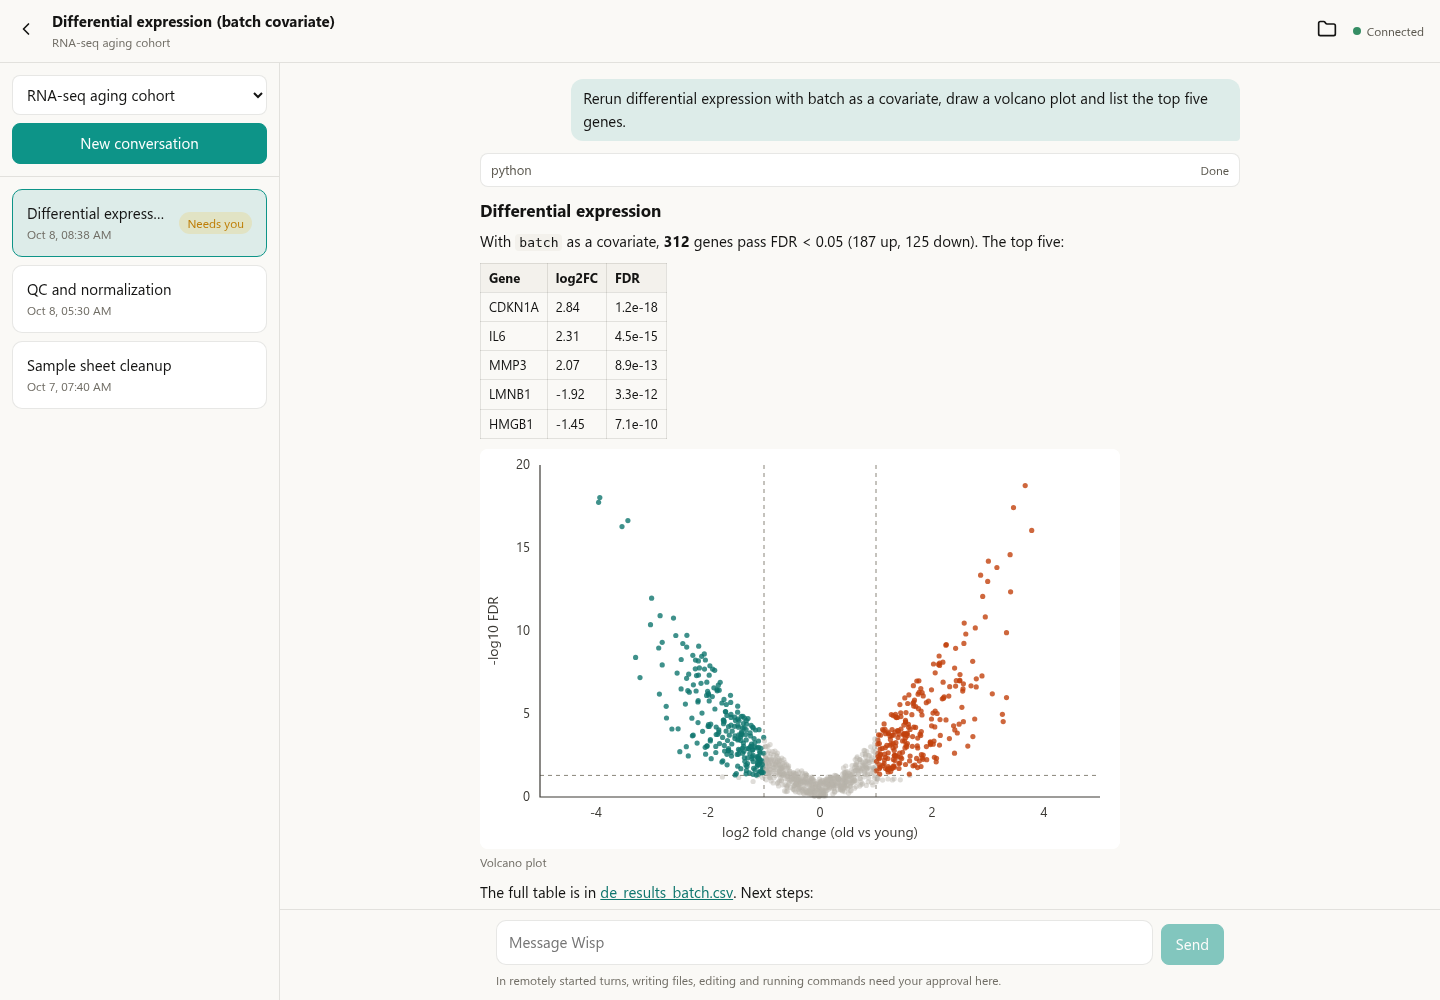The height and width of the screenshot is (1000, 1440).
Task: Select the 7.1e-10 FDR value
Action: coord(636,425)
